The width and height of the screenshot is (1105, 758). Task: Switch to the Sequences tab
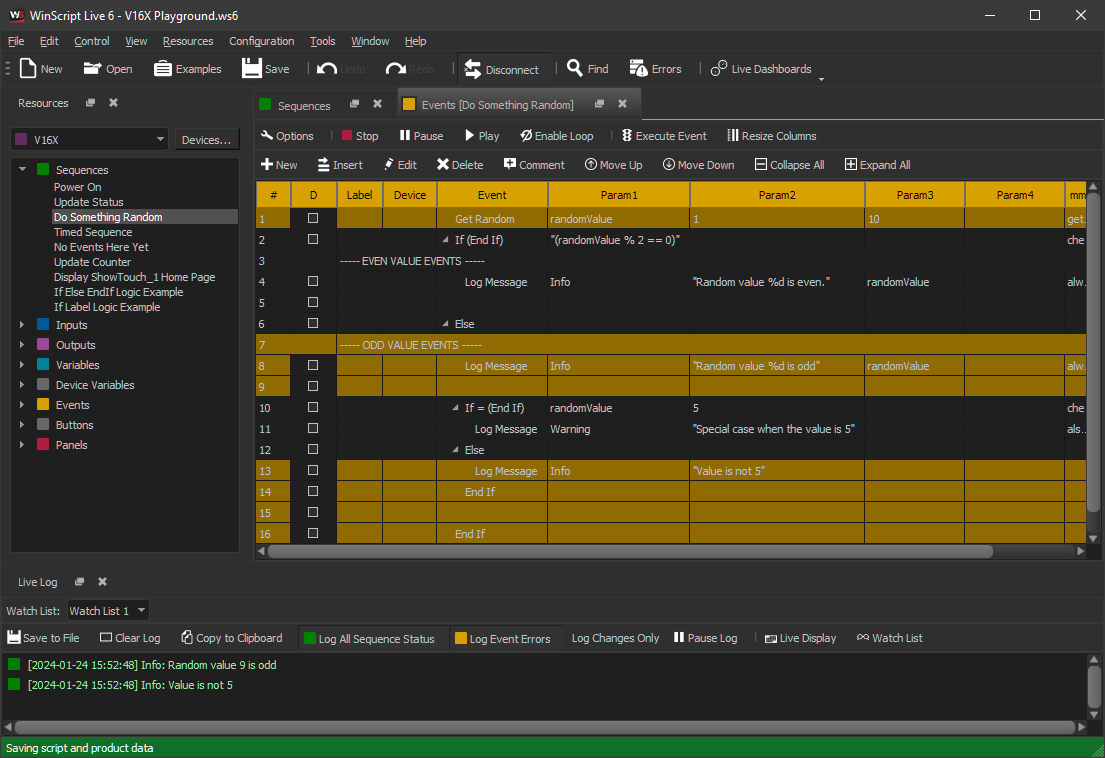point(304,105)
